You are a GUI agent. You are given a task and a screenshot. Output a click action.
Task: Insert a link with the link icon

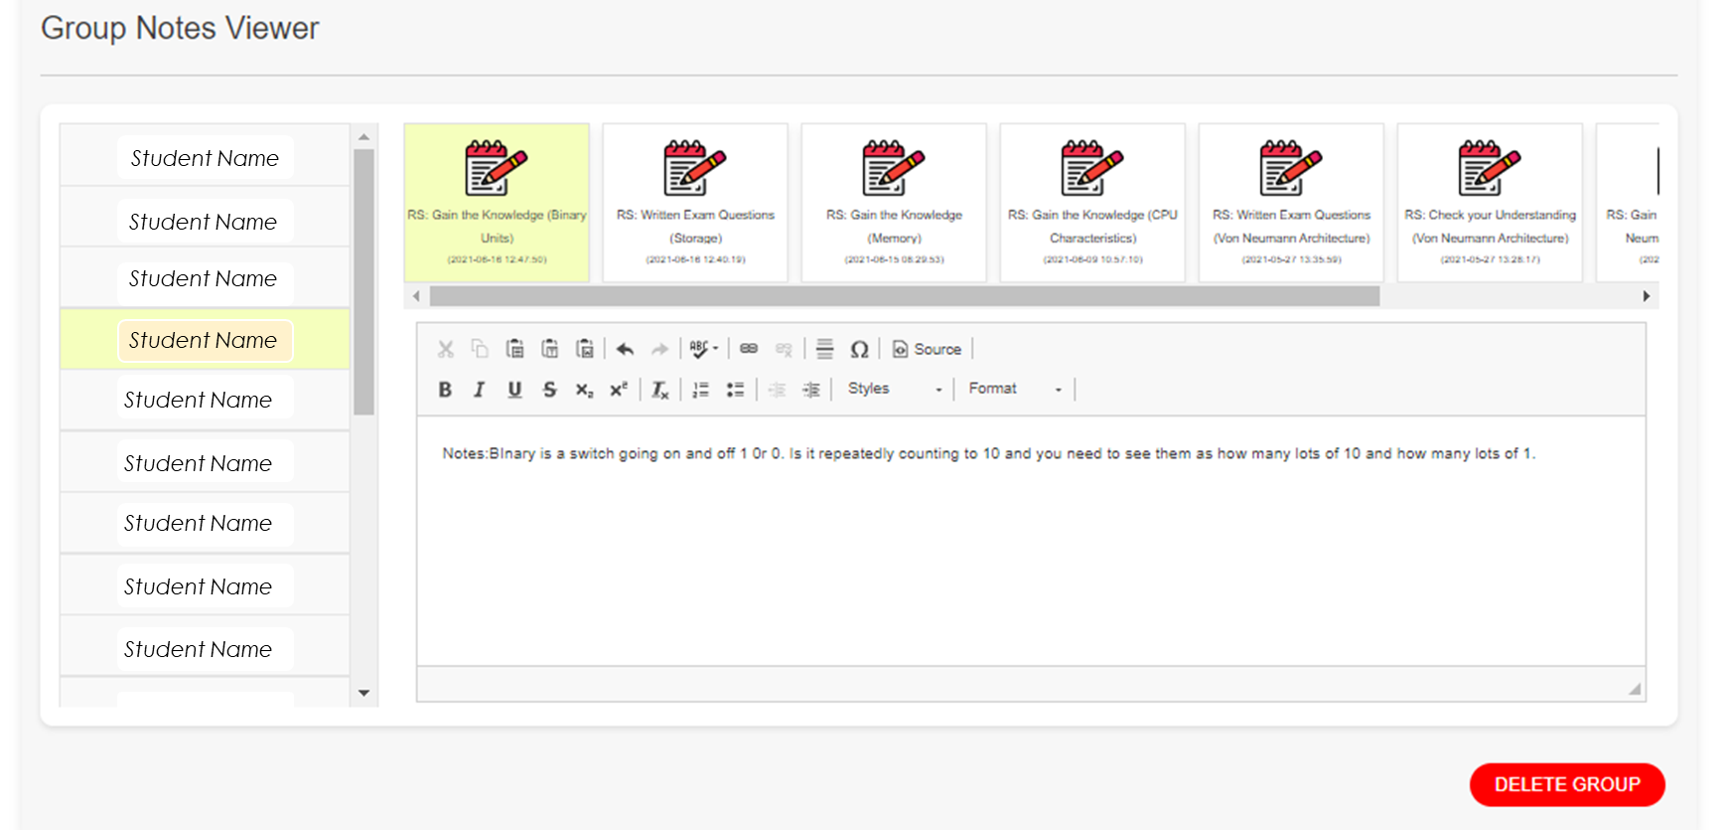pos(748,349)
